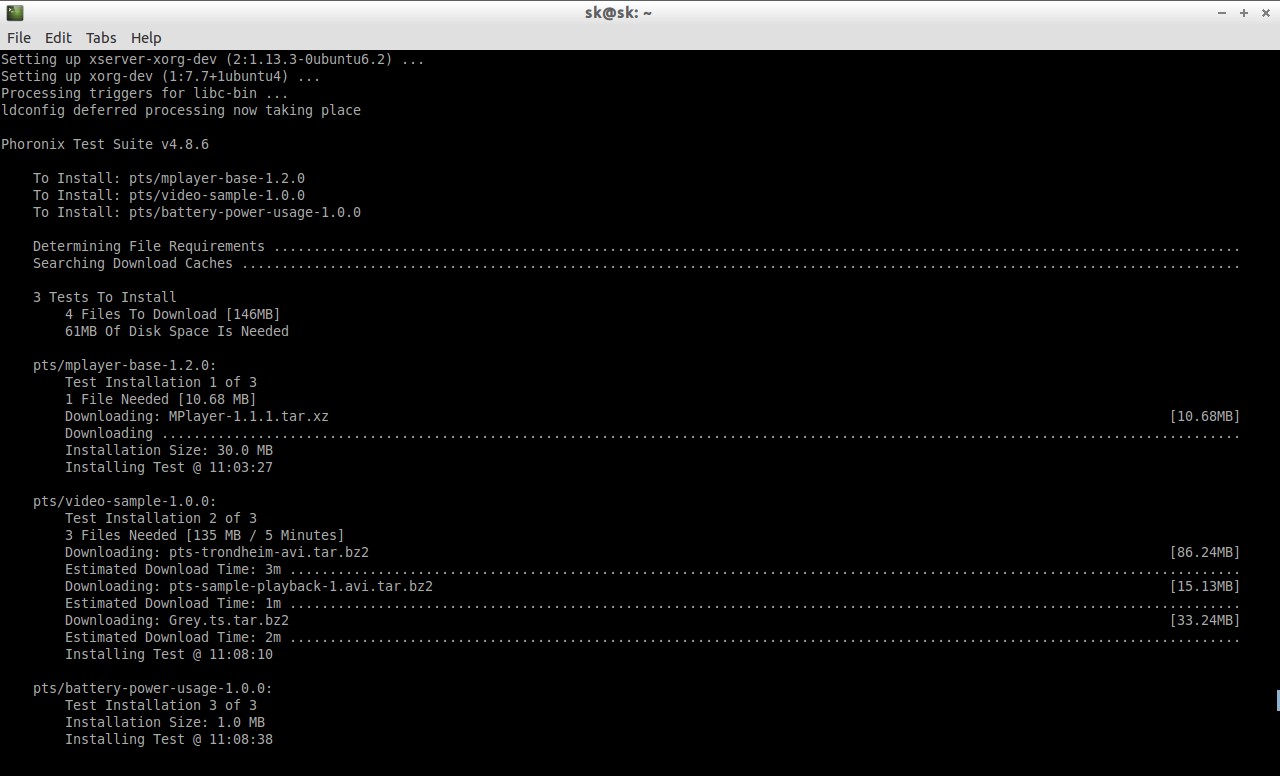Click the '[10.68MB]' size value

pyautogui.click(x=1205, y=416)
